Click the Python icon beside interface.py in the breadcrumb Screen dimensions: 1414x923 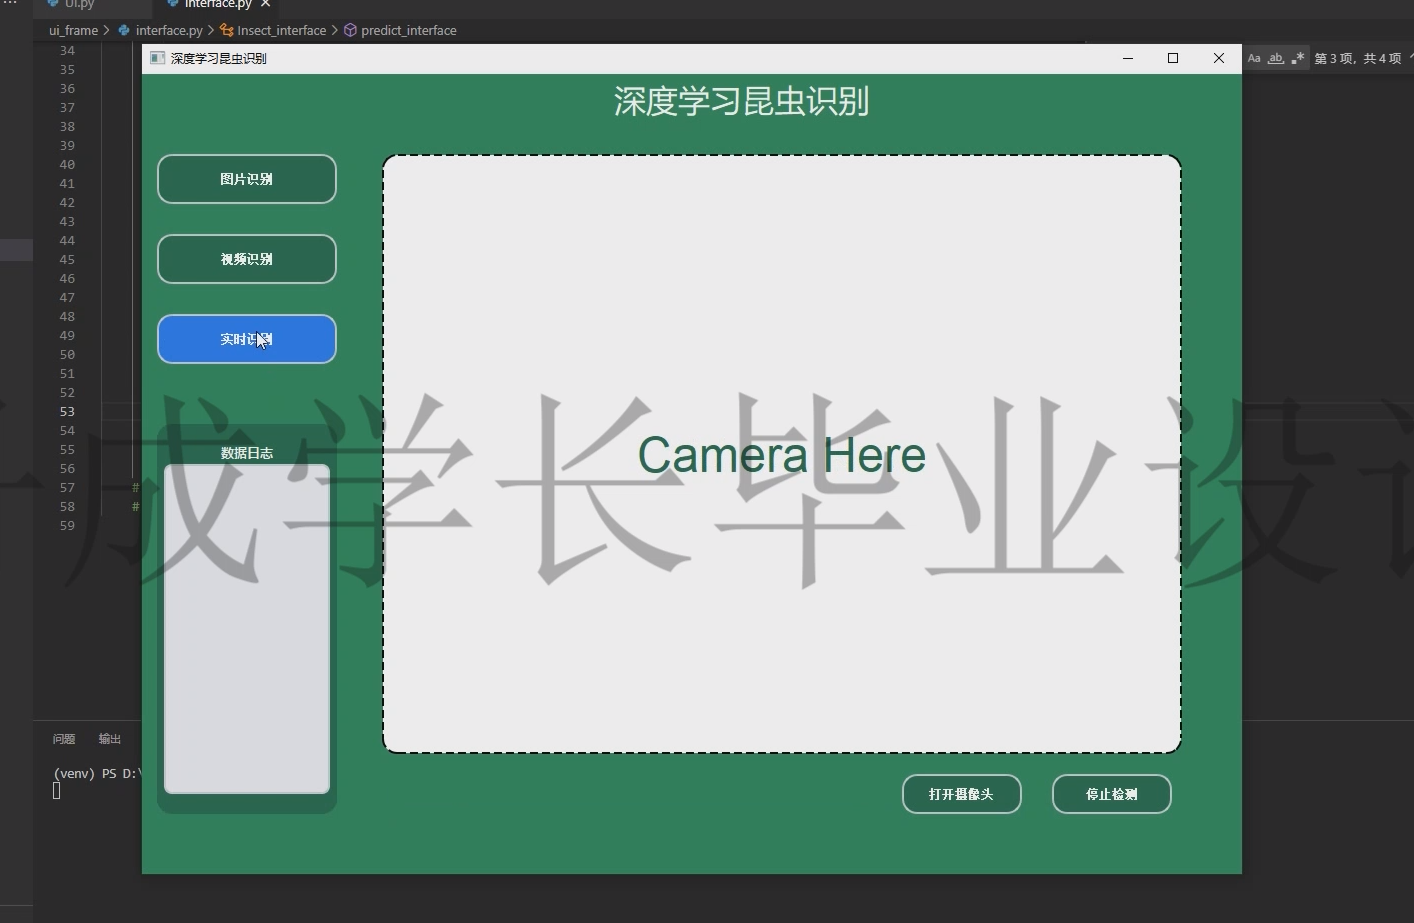[125, 30]
